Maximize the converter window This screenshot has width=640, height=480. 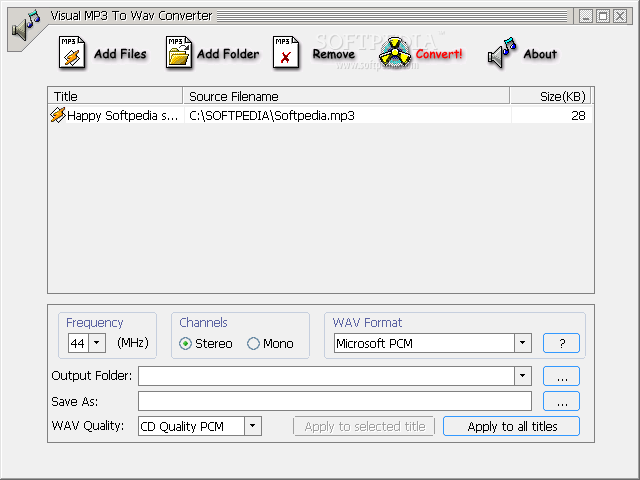coord(603,16)
